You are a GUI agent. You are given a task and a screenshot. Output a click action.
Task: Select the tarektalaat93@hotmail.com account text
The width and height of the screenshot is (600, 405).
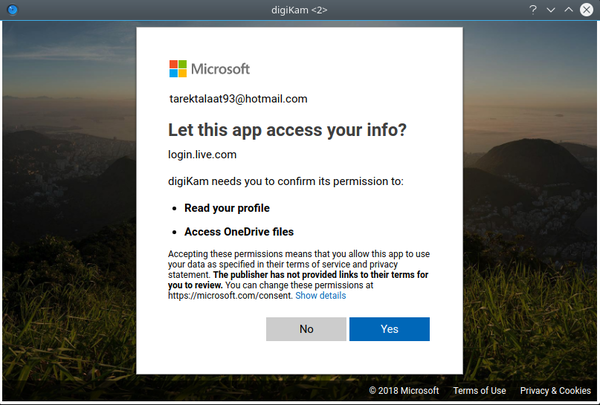click(238, 99)
